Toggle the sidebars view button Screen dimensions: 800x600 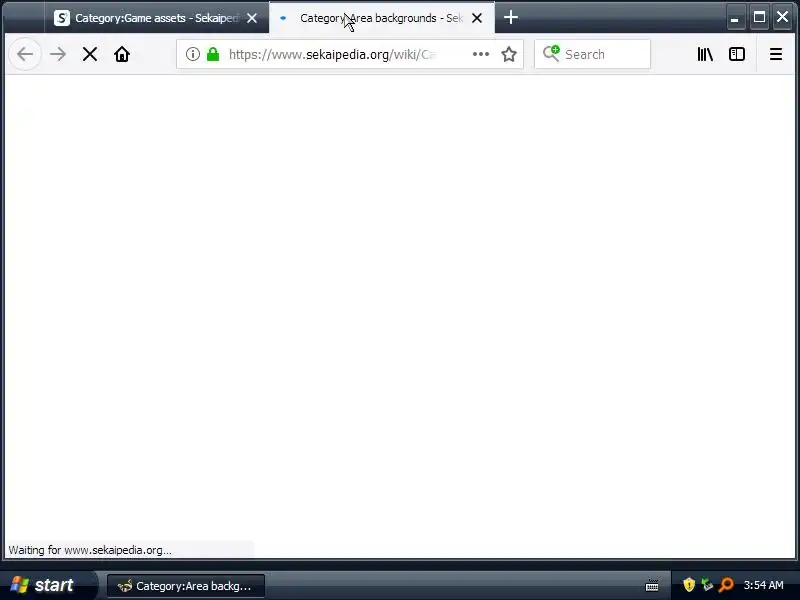point(737,54)
